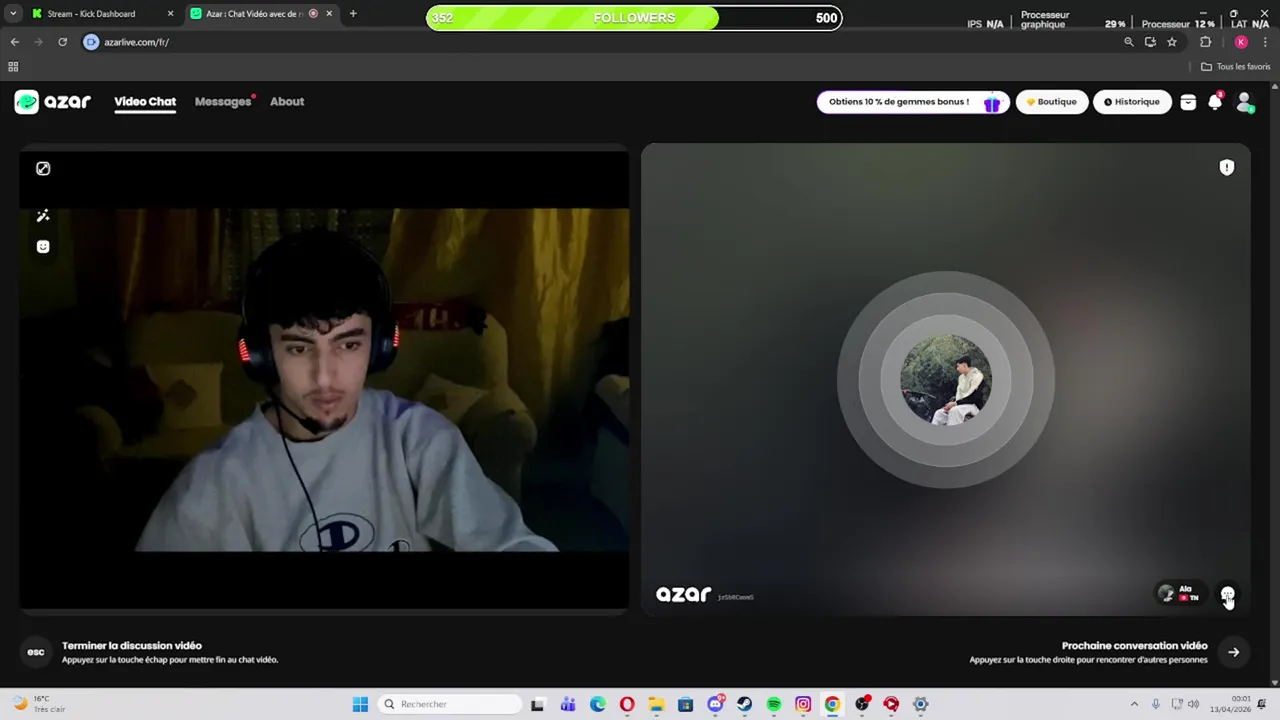Switch to the Messages tab
This screenshot has height=720, width=1280.
coord(223,102)
